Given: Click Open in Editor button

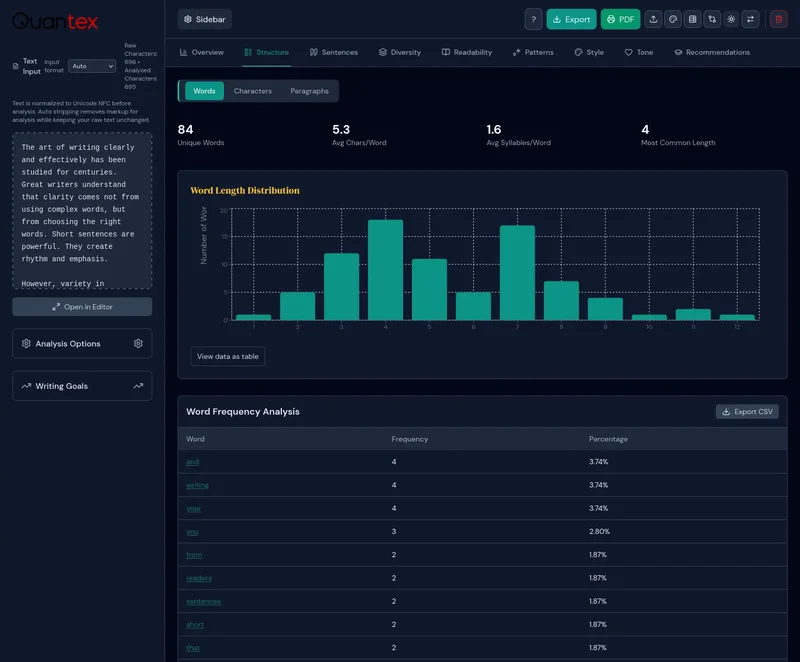Looking at the screenshot, I should pyautogui.click(x=82, y=307).
